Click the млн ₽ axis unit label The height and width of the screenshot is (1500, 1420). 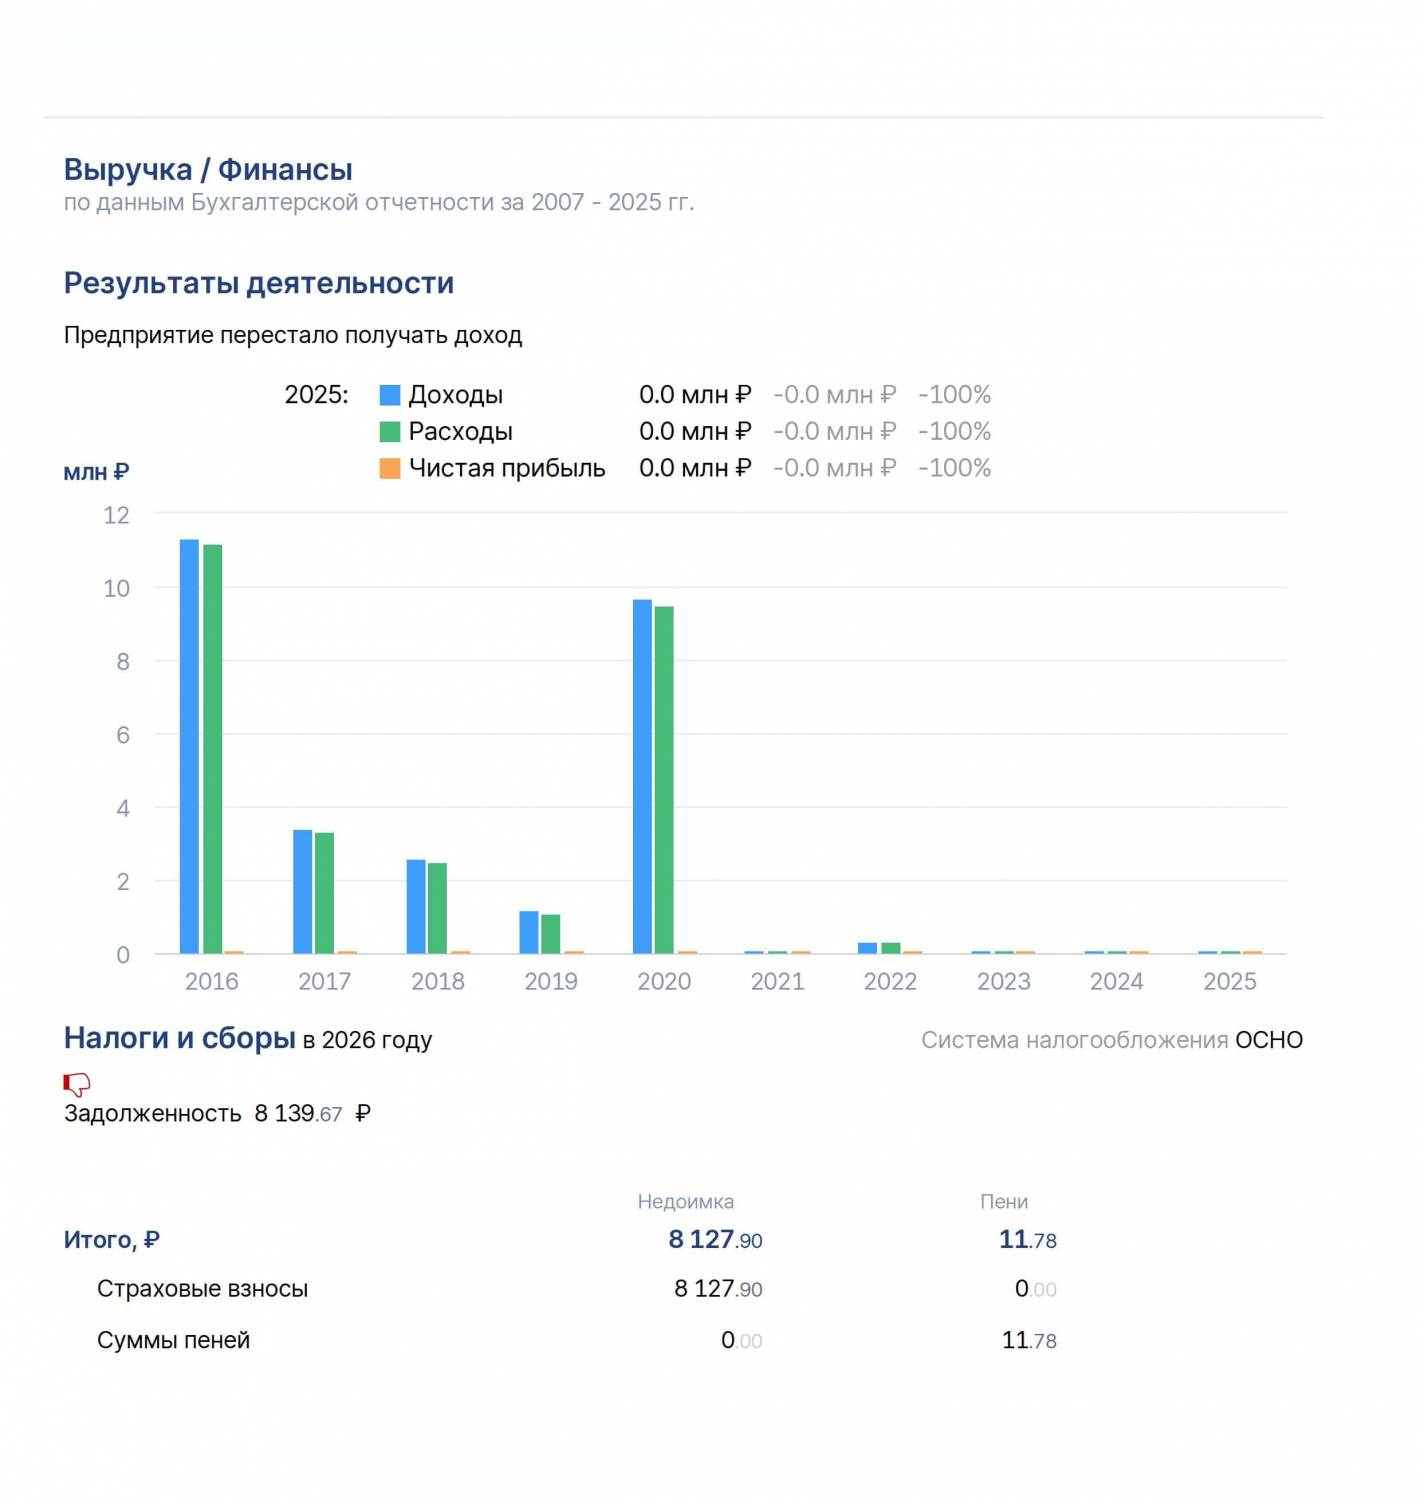[97, 472]
